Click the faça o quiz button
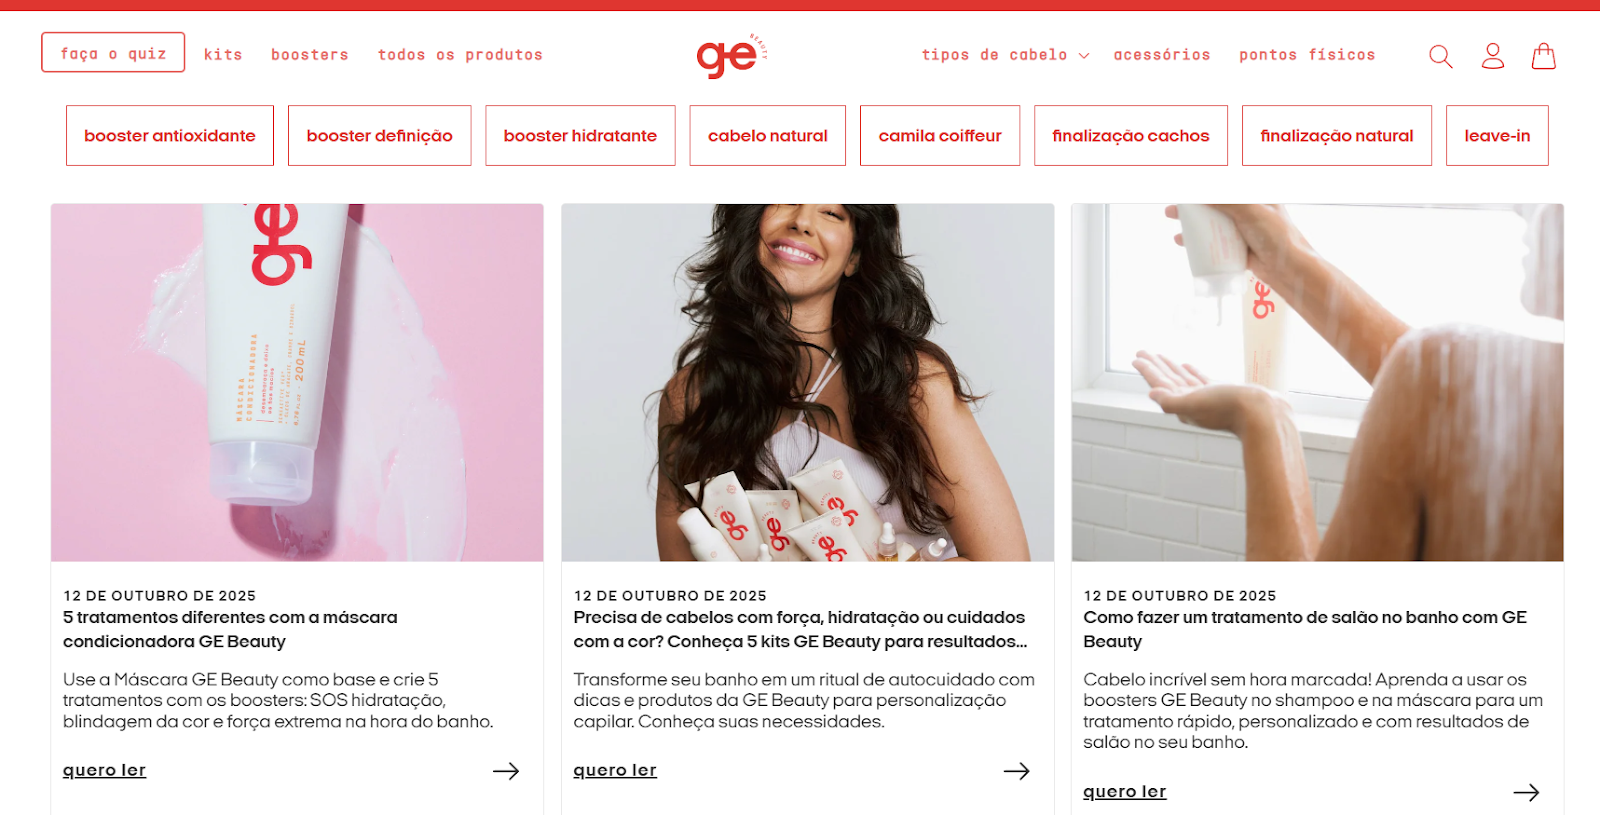This screenshot has width=1600, height=815. [x=113, y=53]
